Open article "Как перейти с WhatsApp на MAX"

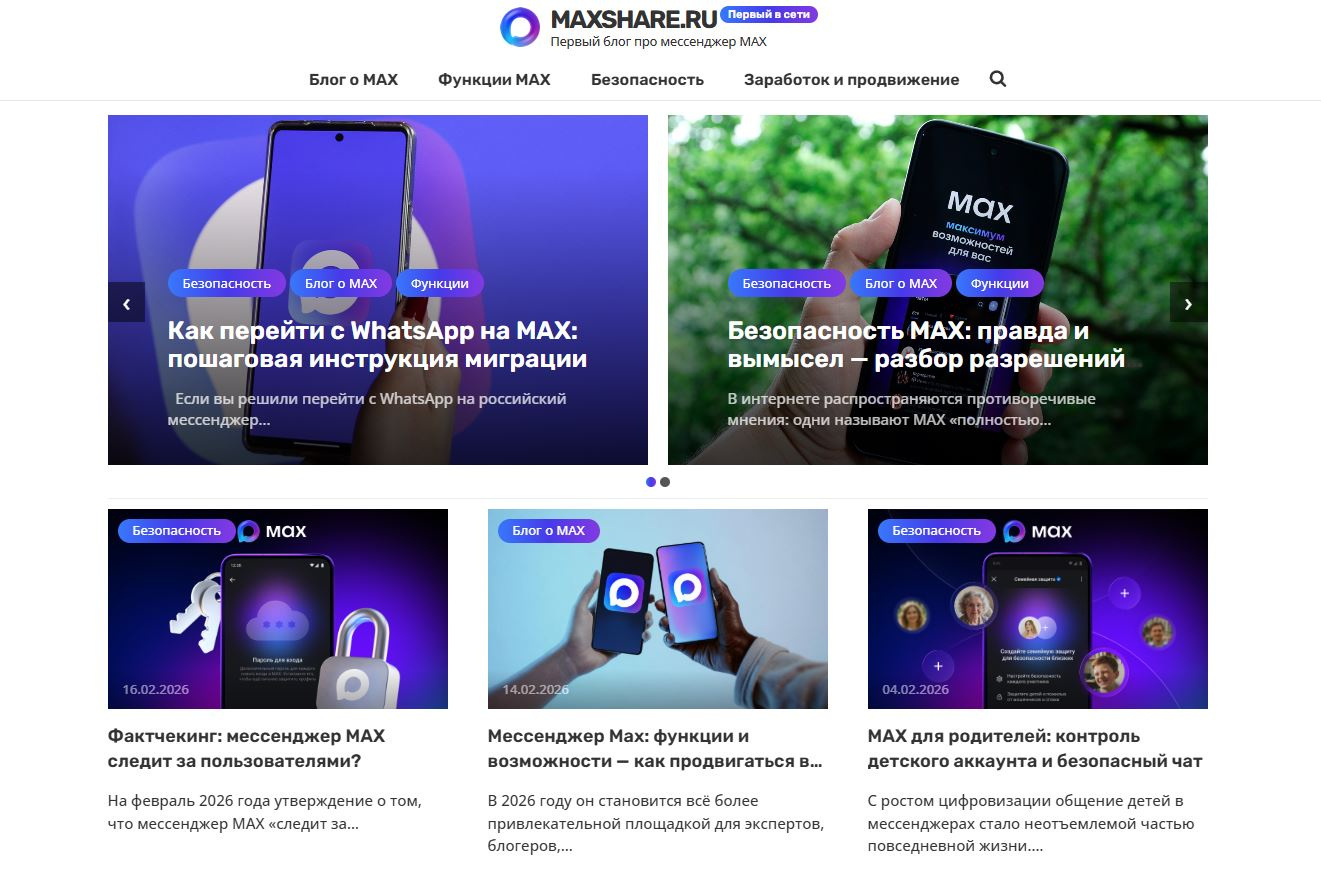[x=377, y=344]
